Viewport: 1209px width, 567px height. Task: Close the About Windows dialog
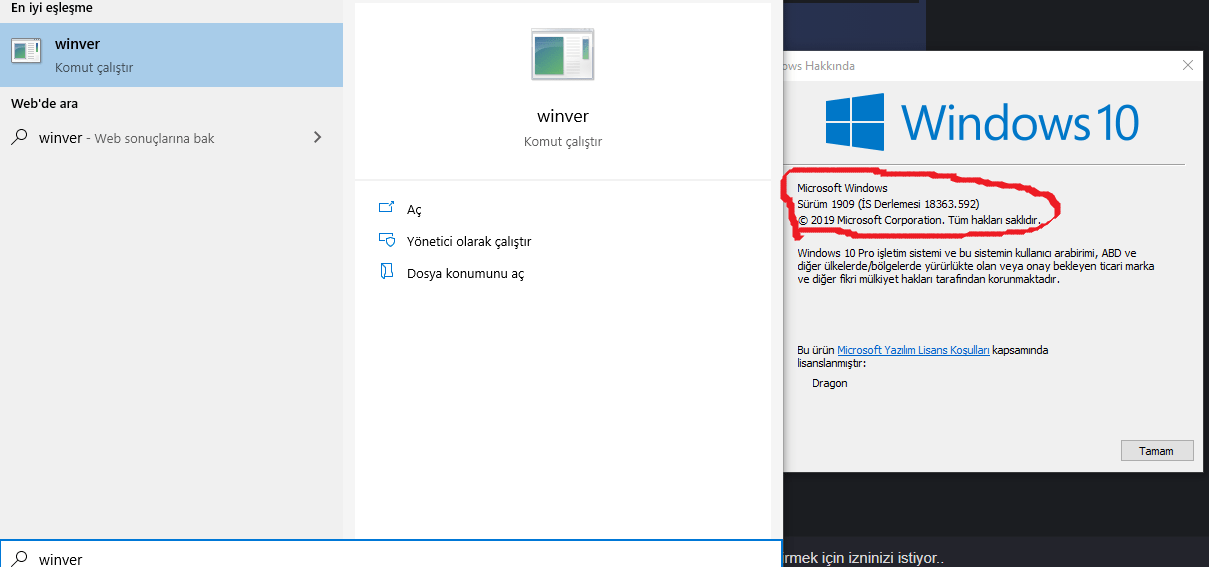click(x=1188, y=65)
